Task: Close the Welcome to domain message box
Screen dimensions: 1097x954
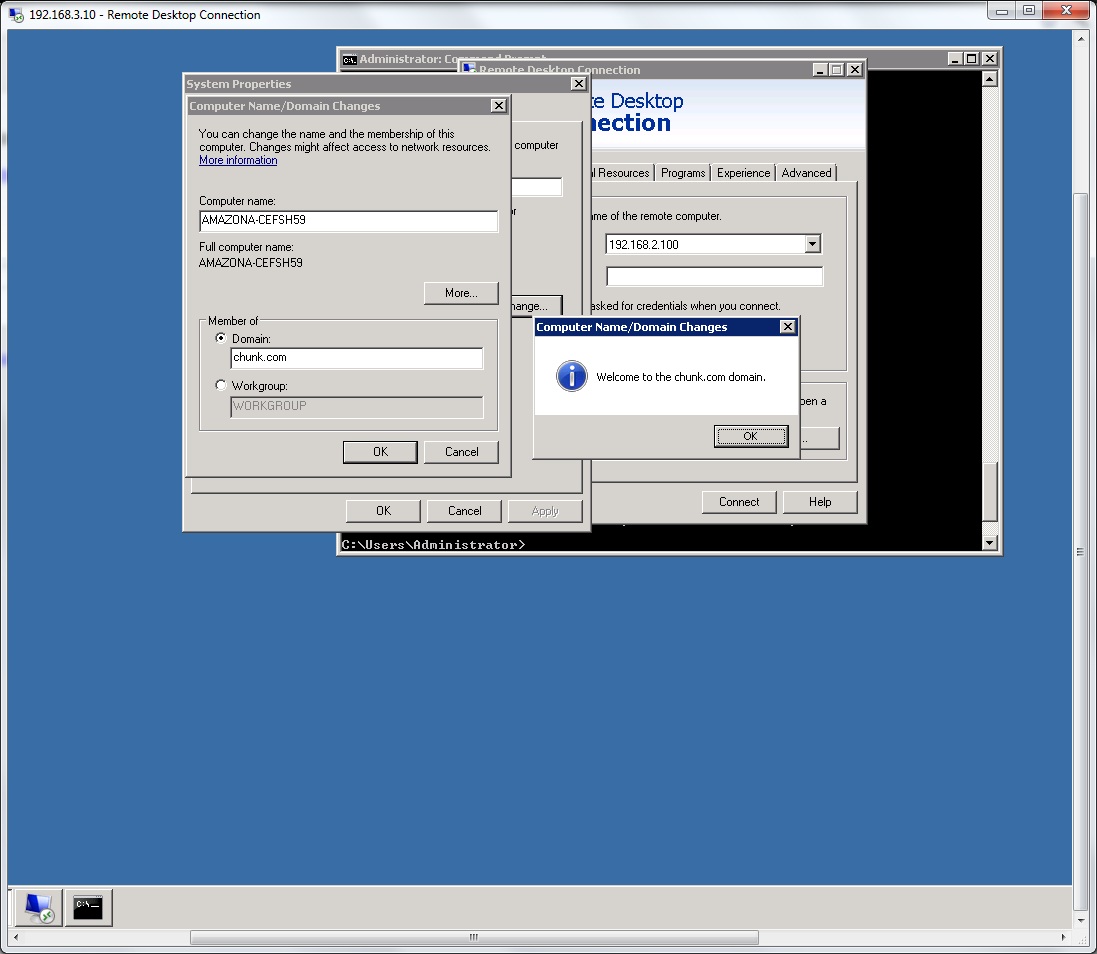Action: pyautogui.click(x=787, y=327)
